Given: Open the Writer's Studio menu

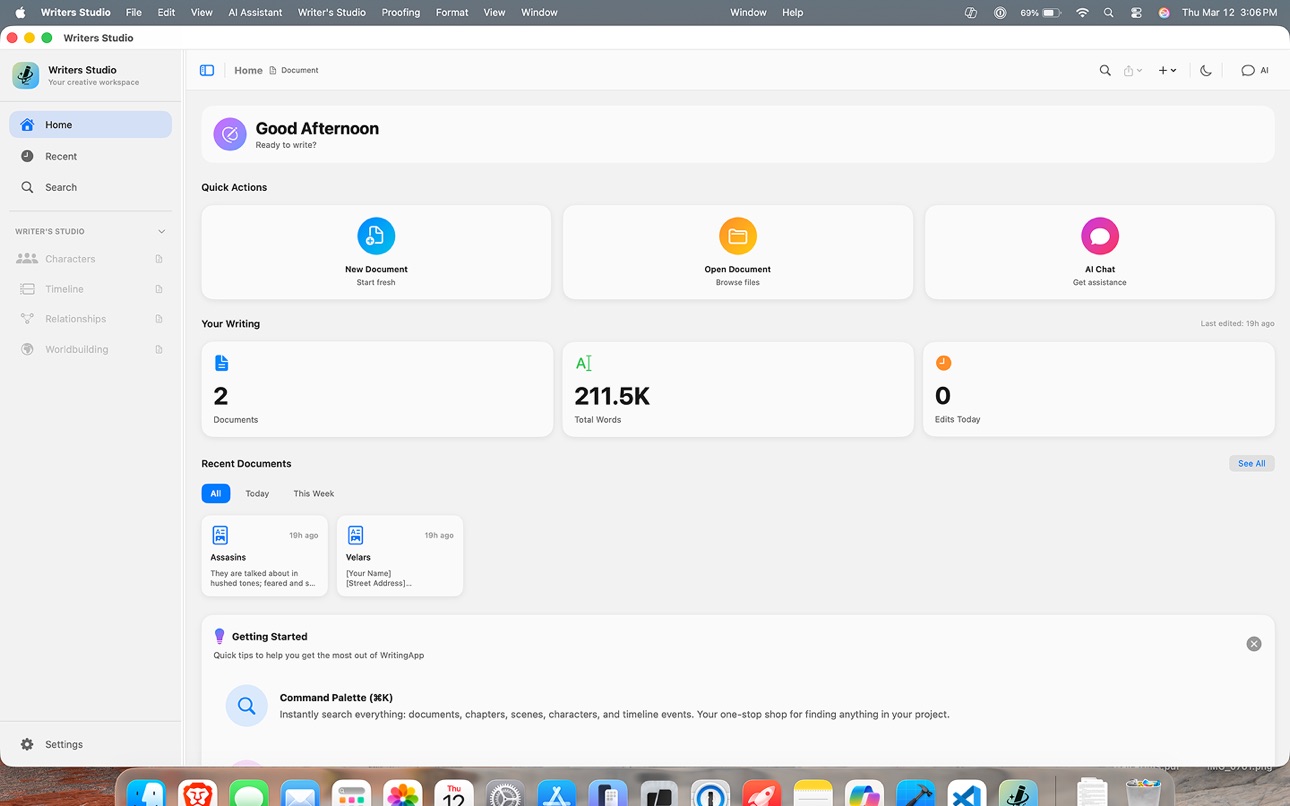Looking at the screenshot, I should (332, 12).
